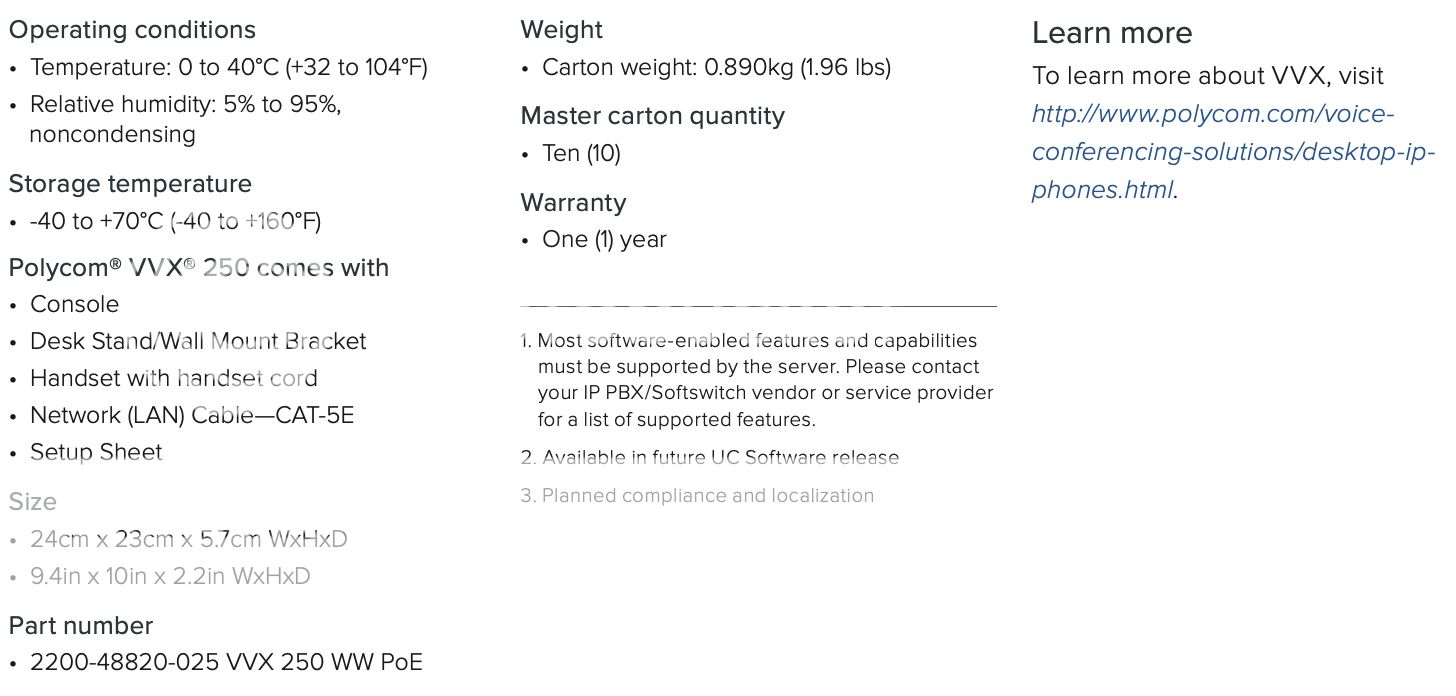Click 'Desk Stand/Wall Mount Bracket' item
This screenshot has width=1456, height=696.
pos(198,341)
